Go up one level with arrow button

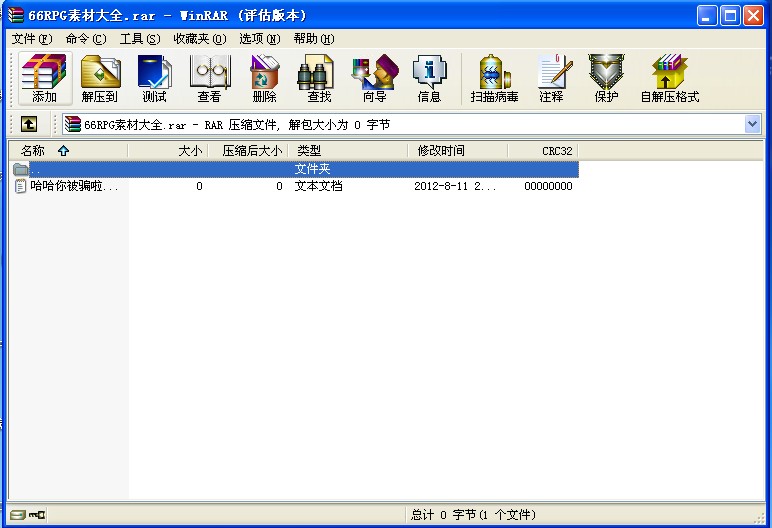[x=29, y=124]
